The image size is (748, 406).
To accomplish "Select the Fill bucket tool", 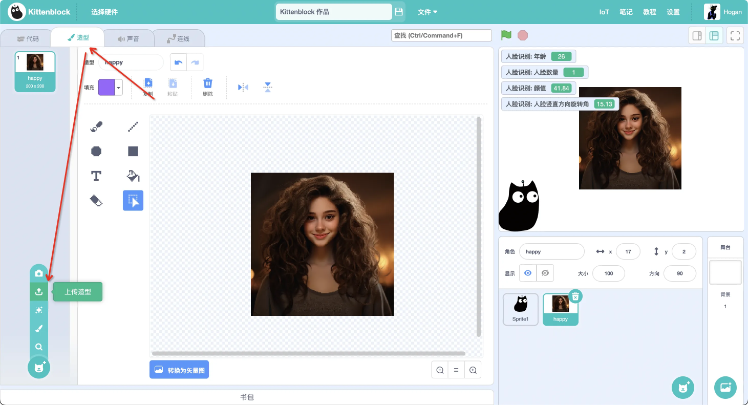I will [133, 176].
